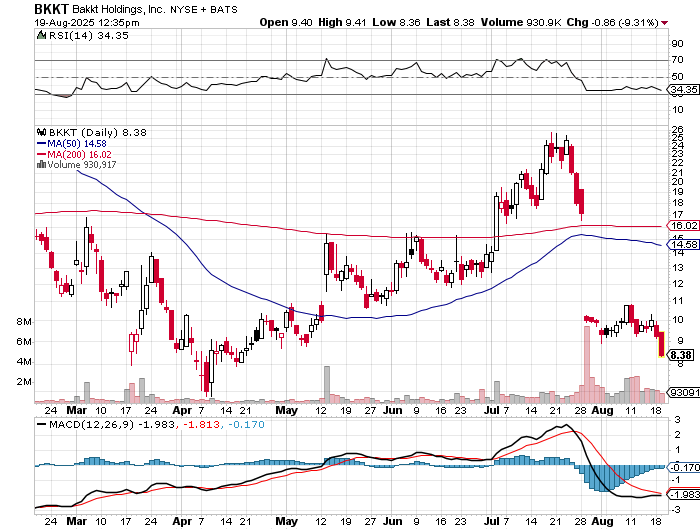
Task: Click the red -1.813 signal value in MACD legend
Action: pos(200,424)
